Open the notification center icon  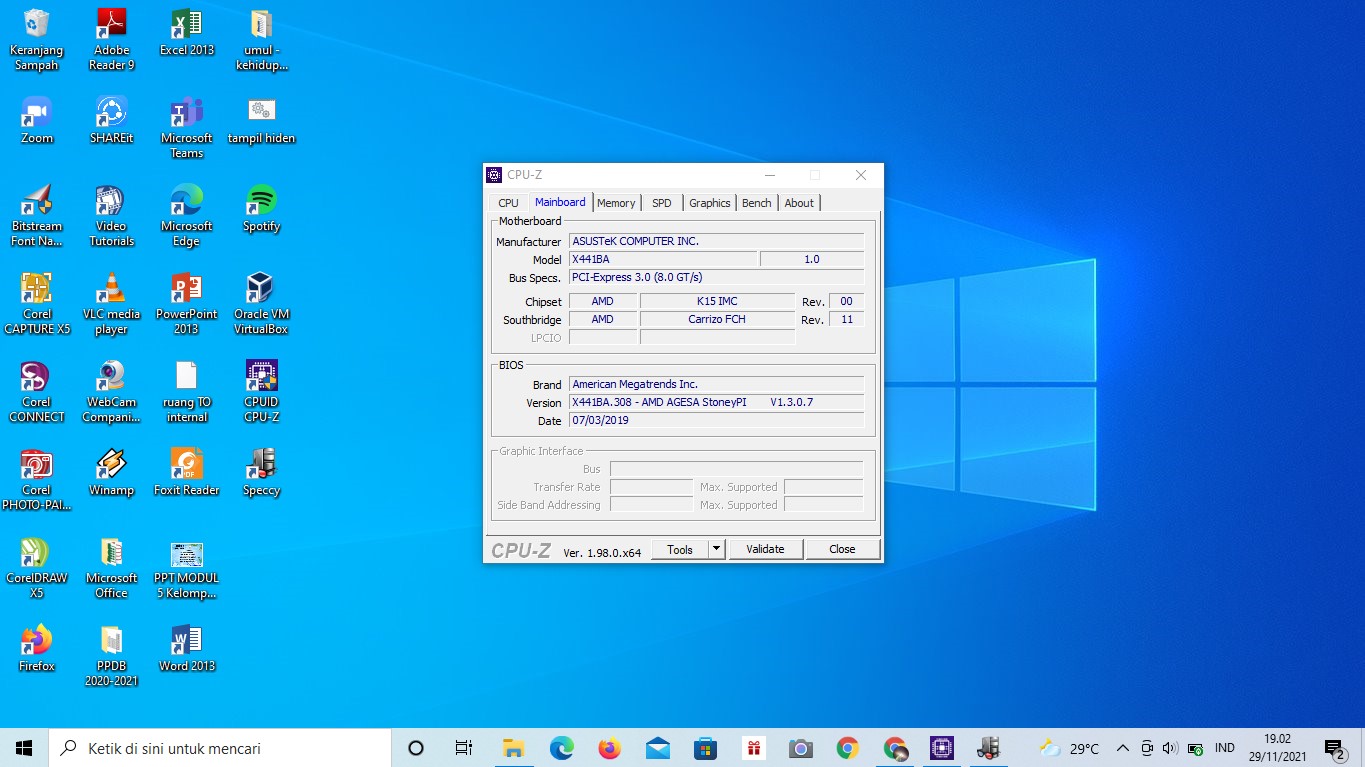[x=1335, y=748]
